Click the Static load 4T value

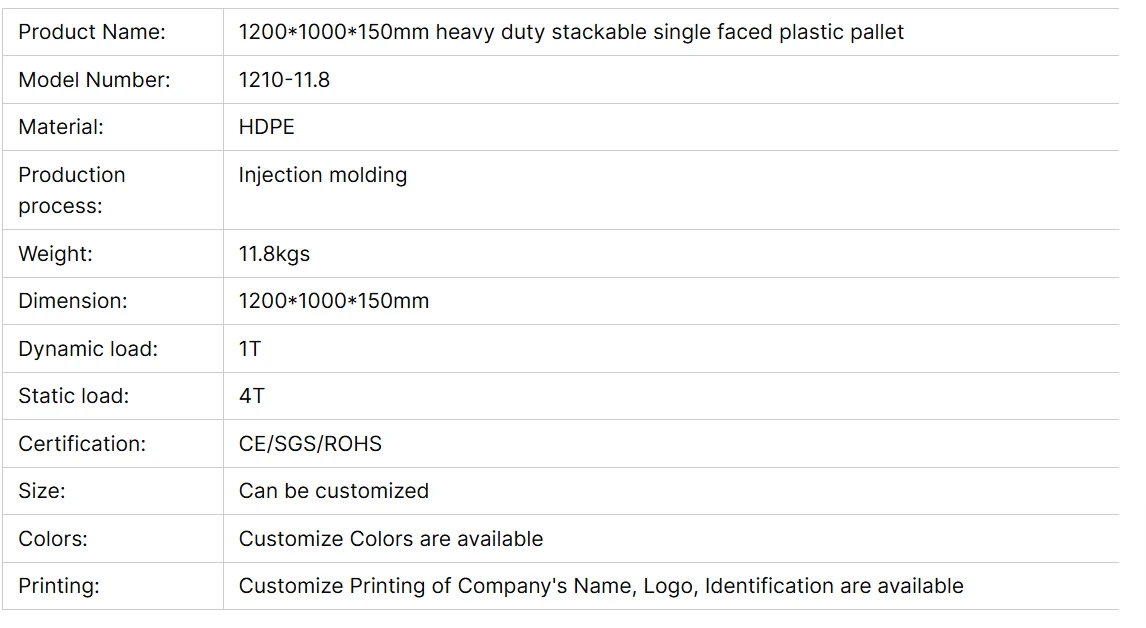[251, 396]
